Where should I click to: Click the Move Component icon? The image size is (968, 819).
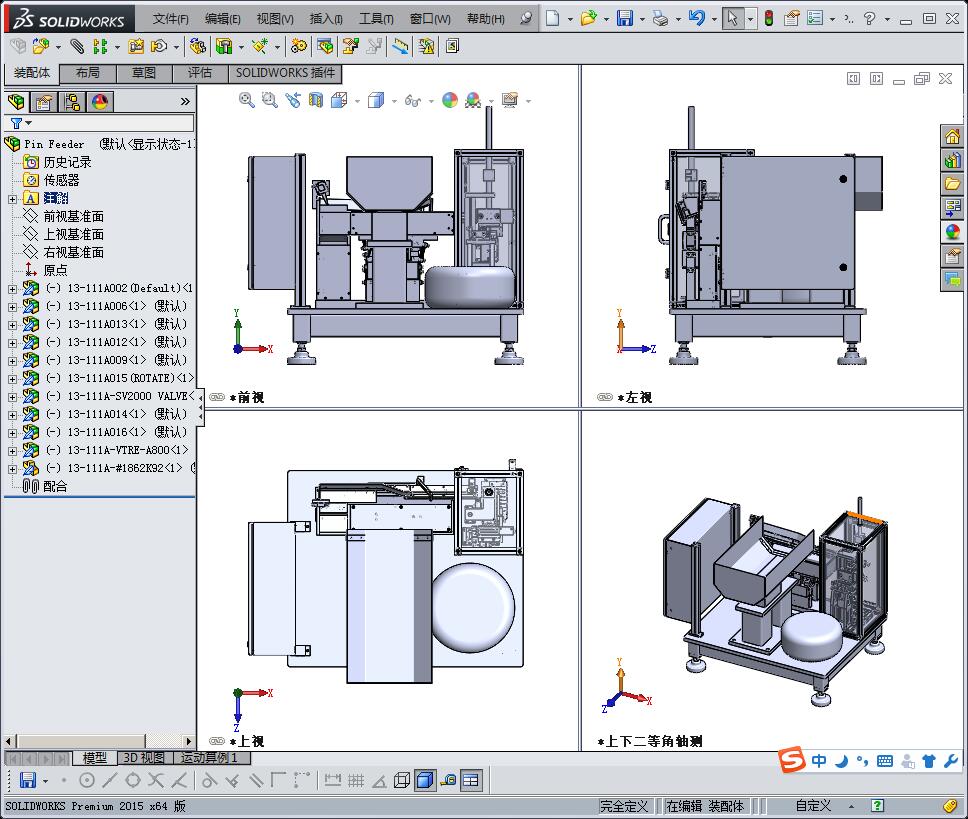pos(159,46)
